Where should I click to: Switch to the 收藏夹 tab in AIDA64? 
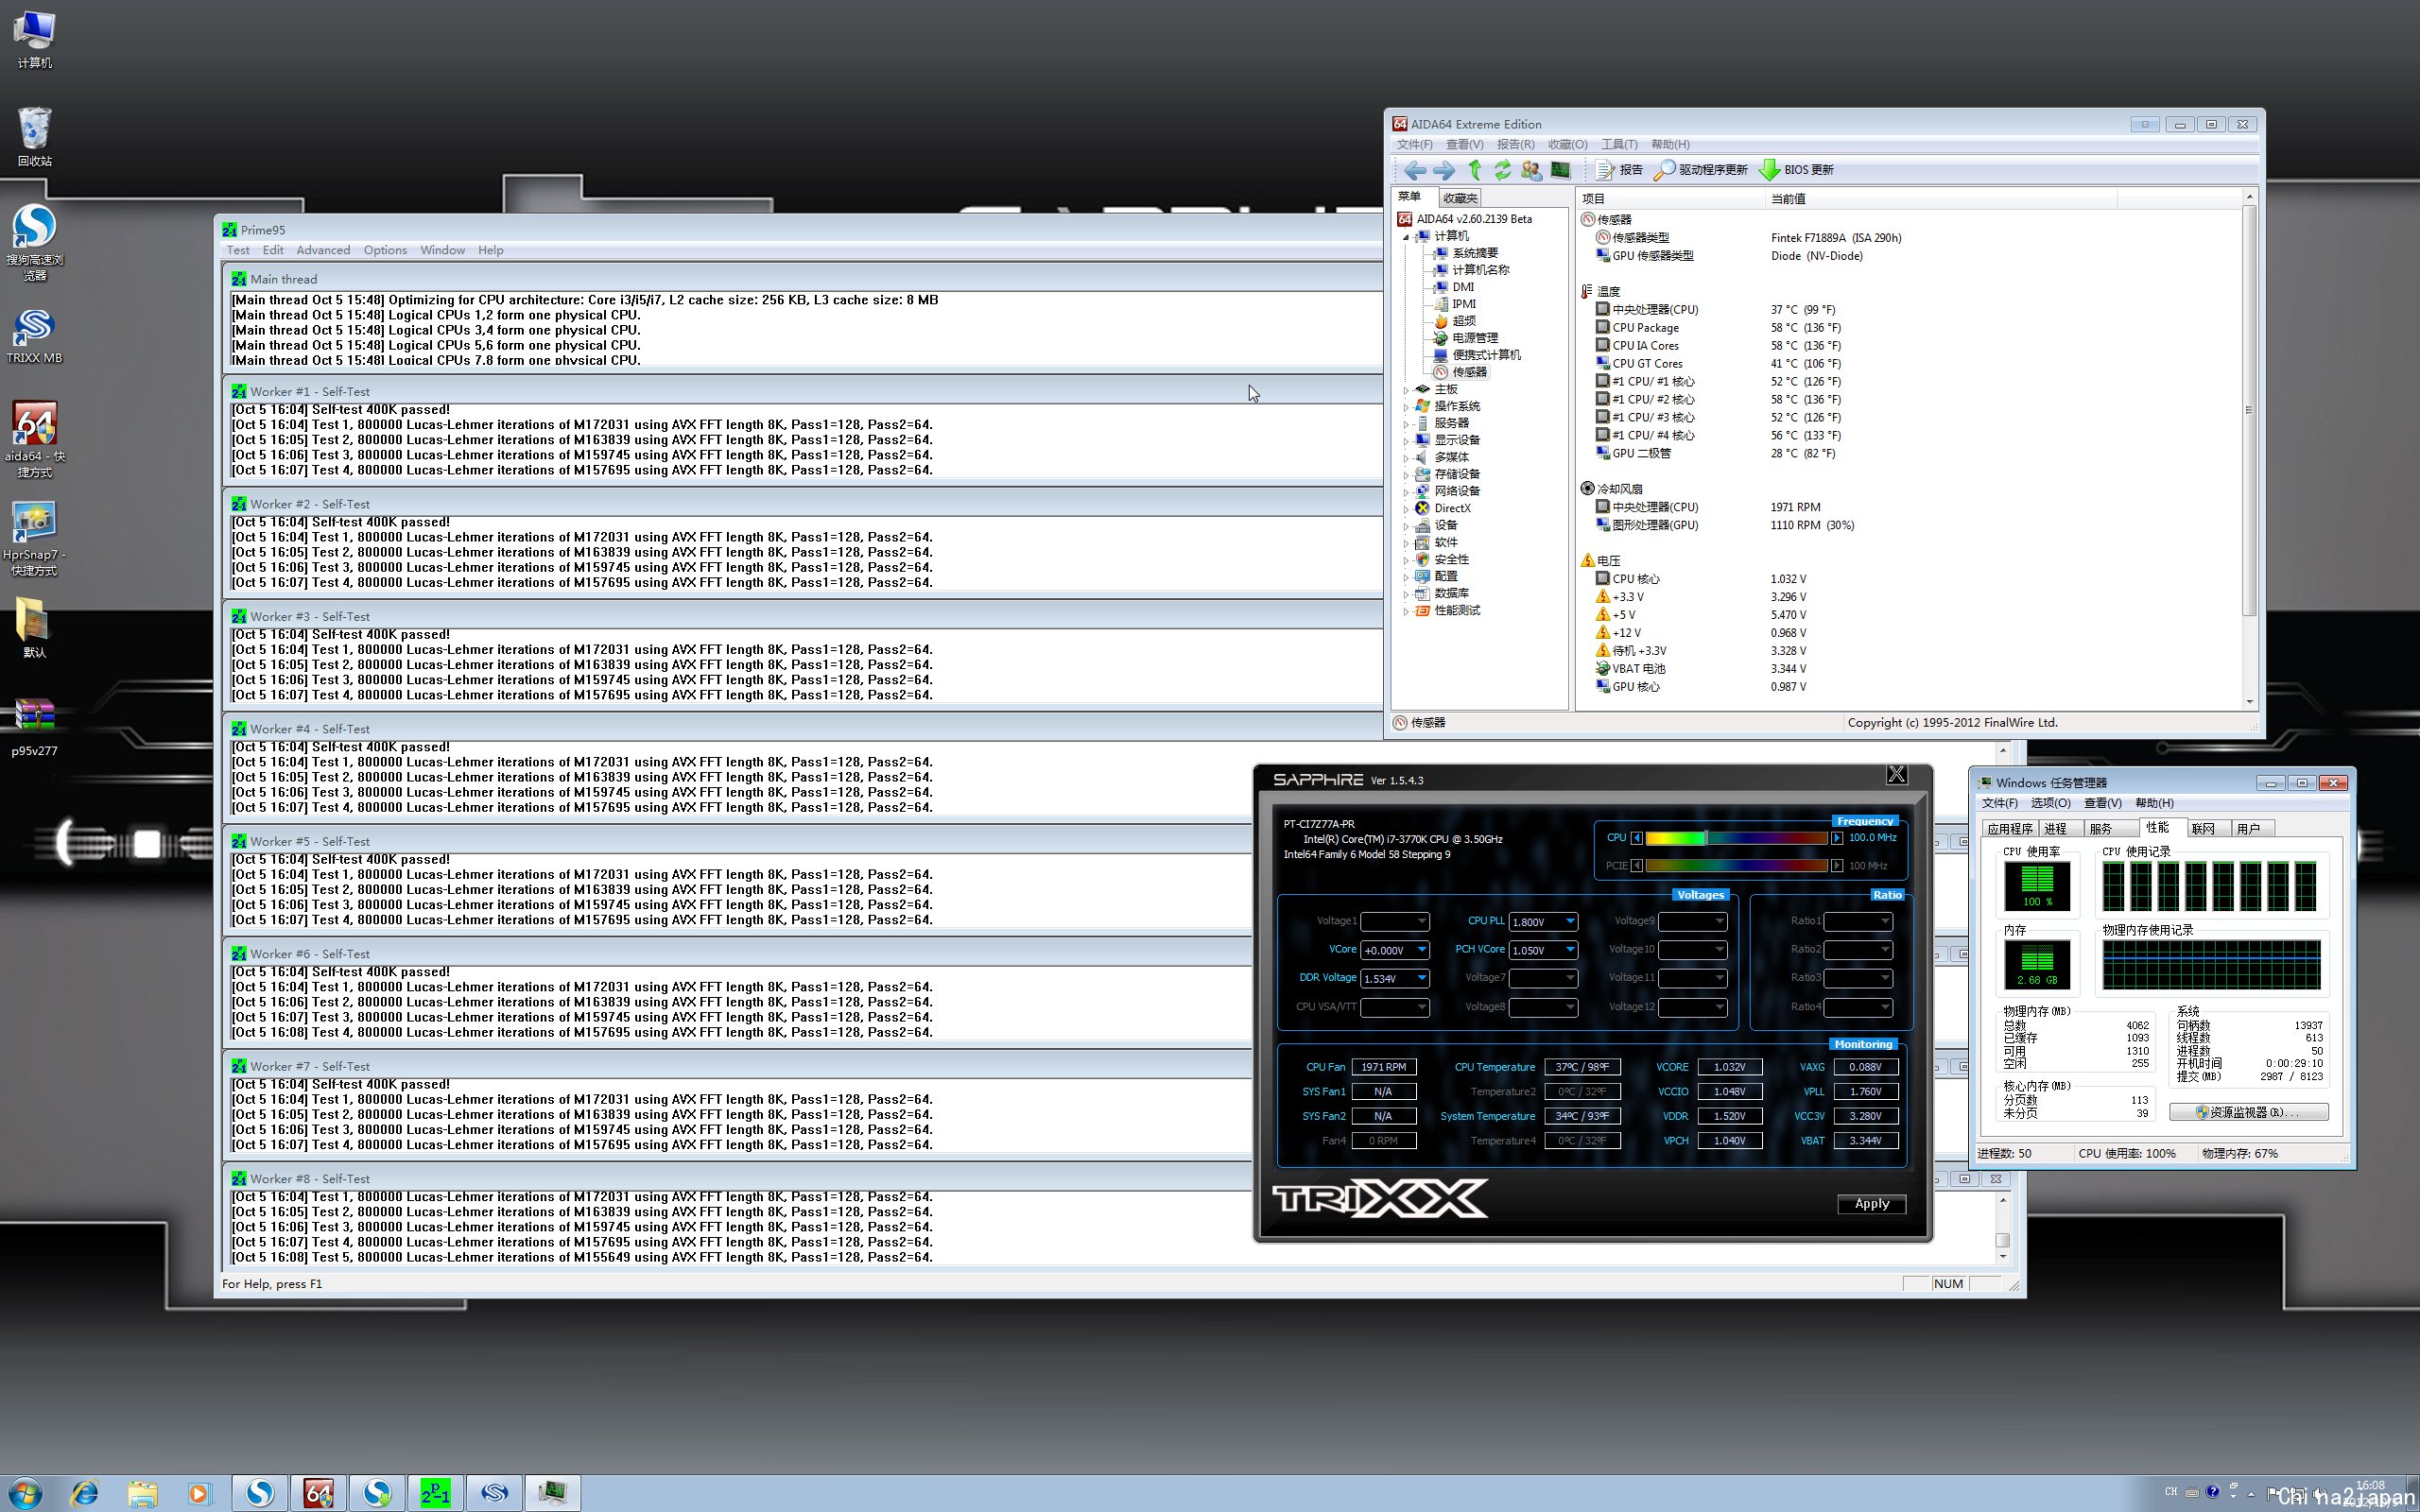pyautogui.click(x=1459, y=198)
